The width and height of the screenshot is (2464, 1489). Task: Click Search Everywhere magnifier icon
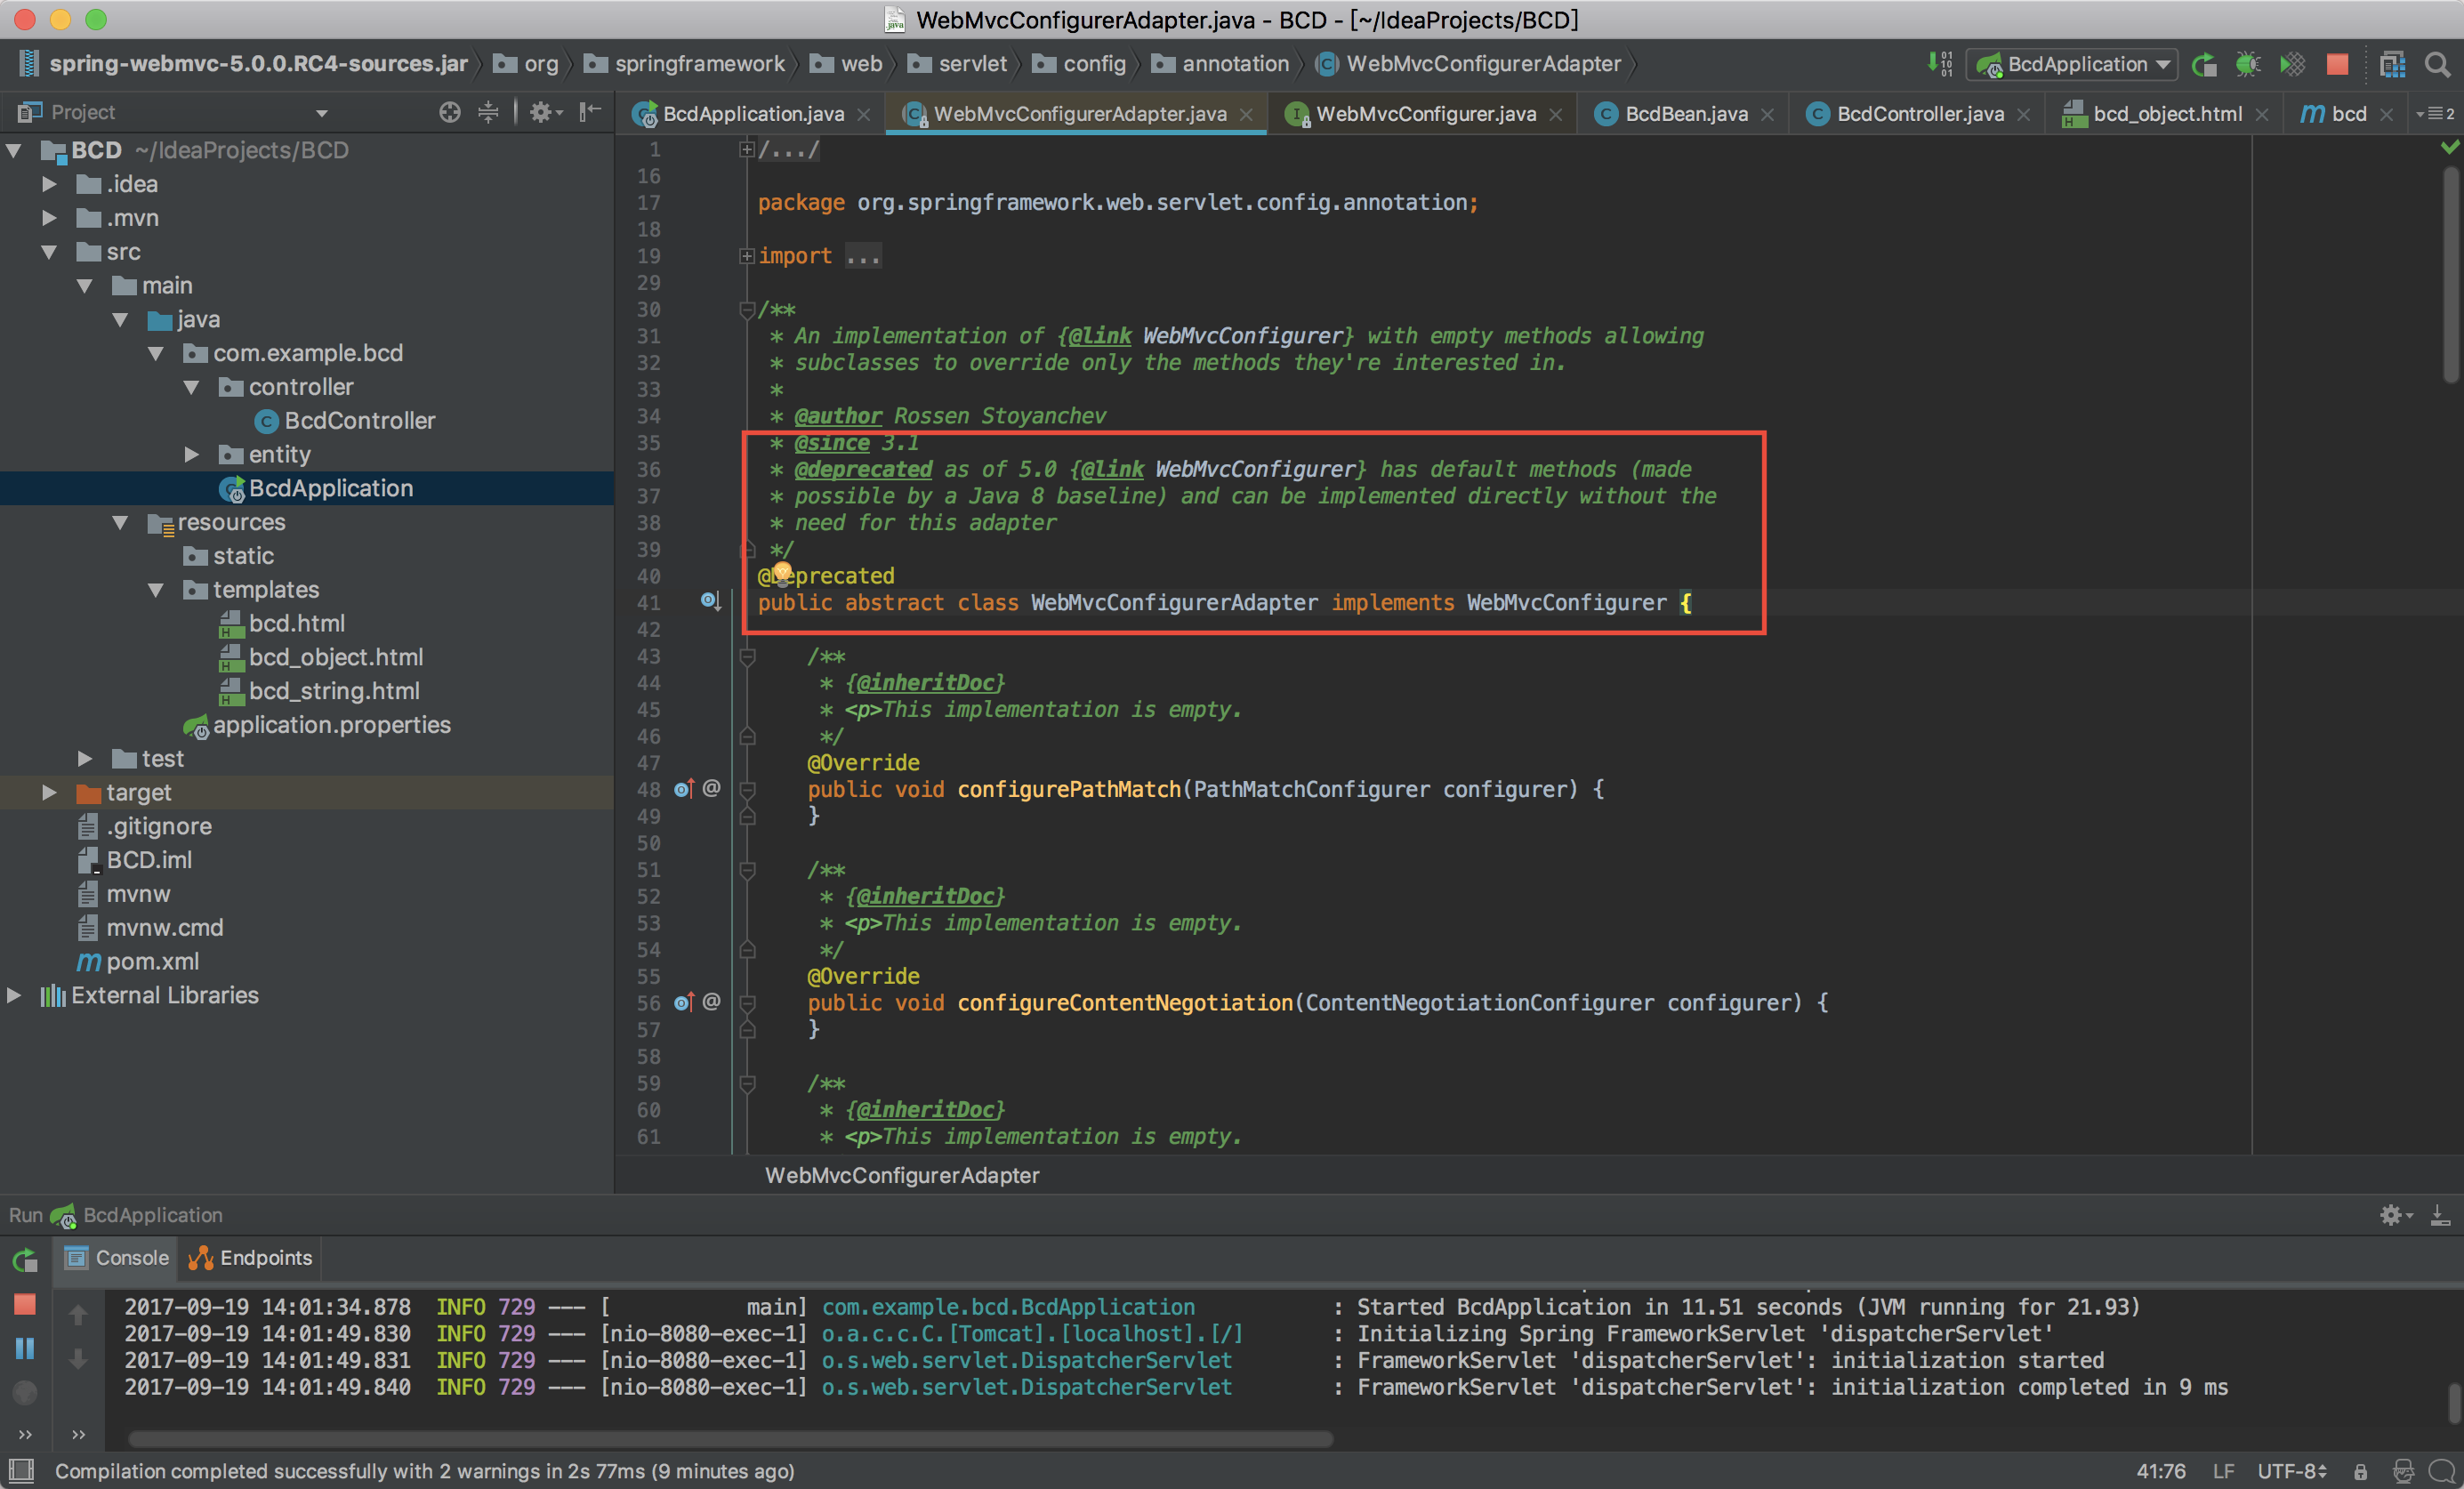(2437, 65)
